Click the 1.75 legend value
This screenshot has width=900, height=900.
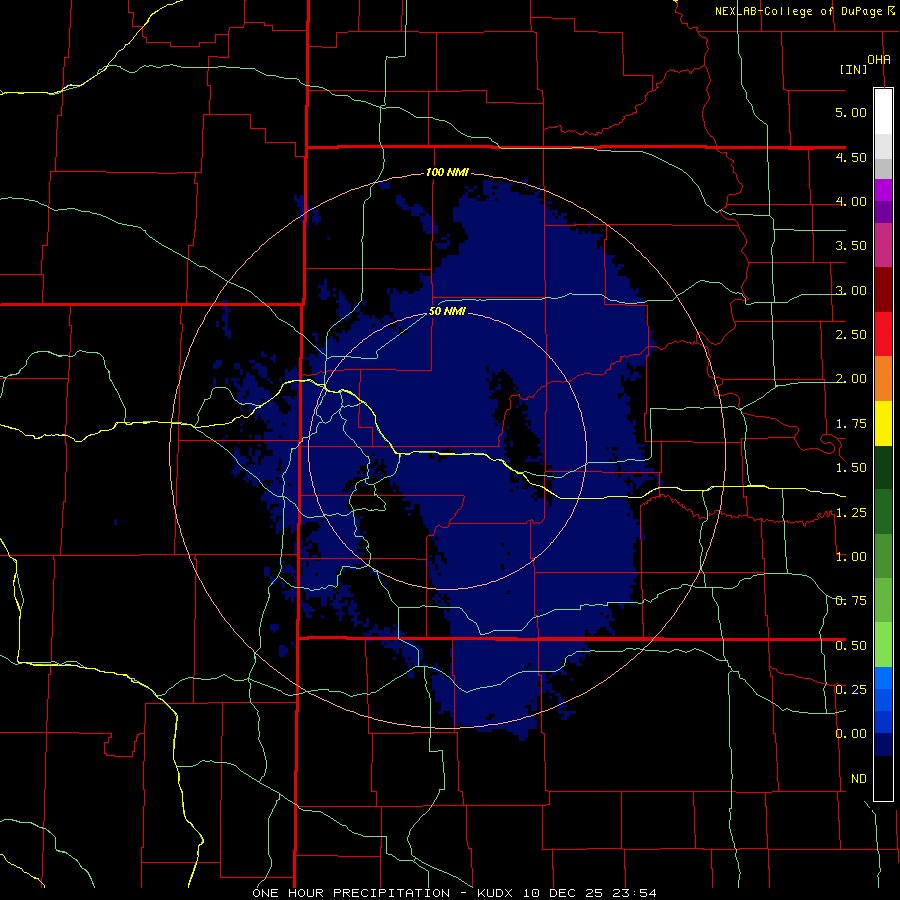[x=851, y=424]
